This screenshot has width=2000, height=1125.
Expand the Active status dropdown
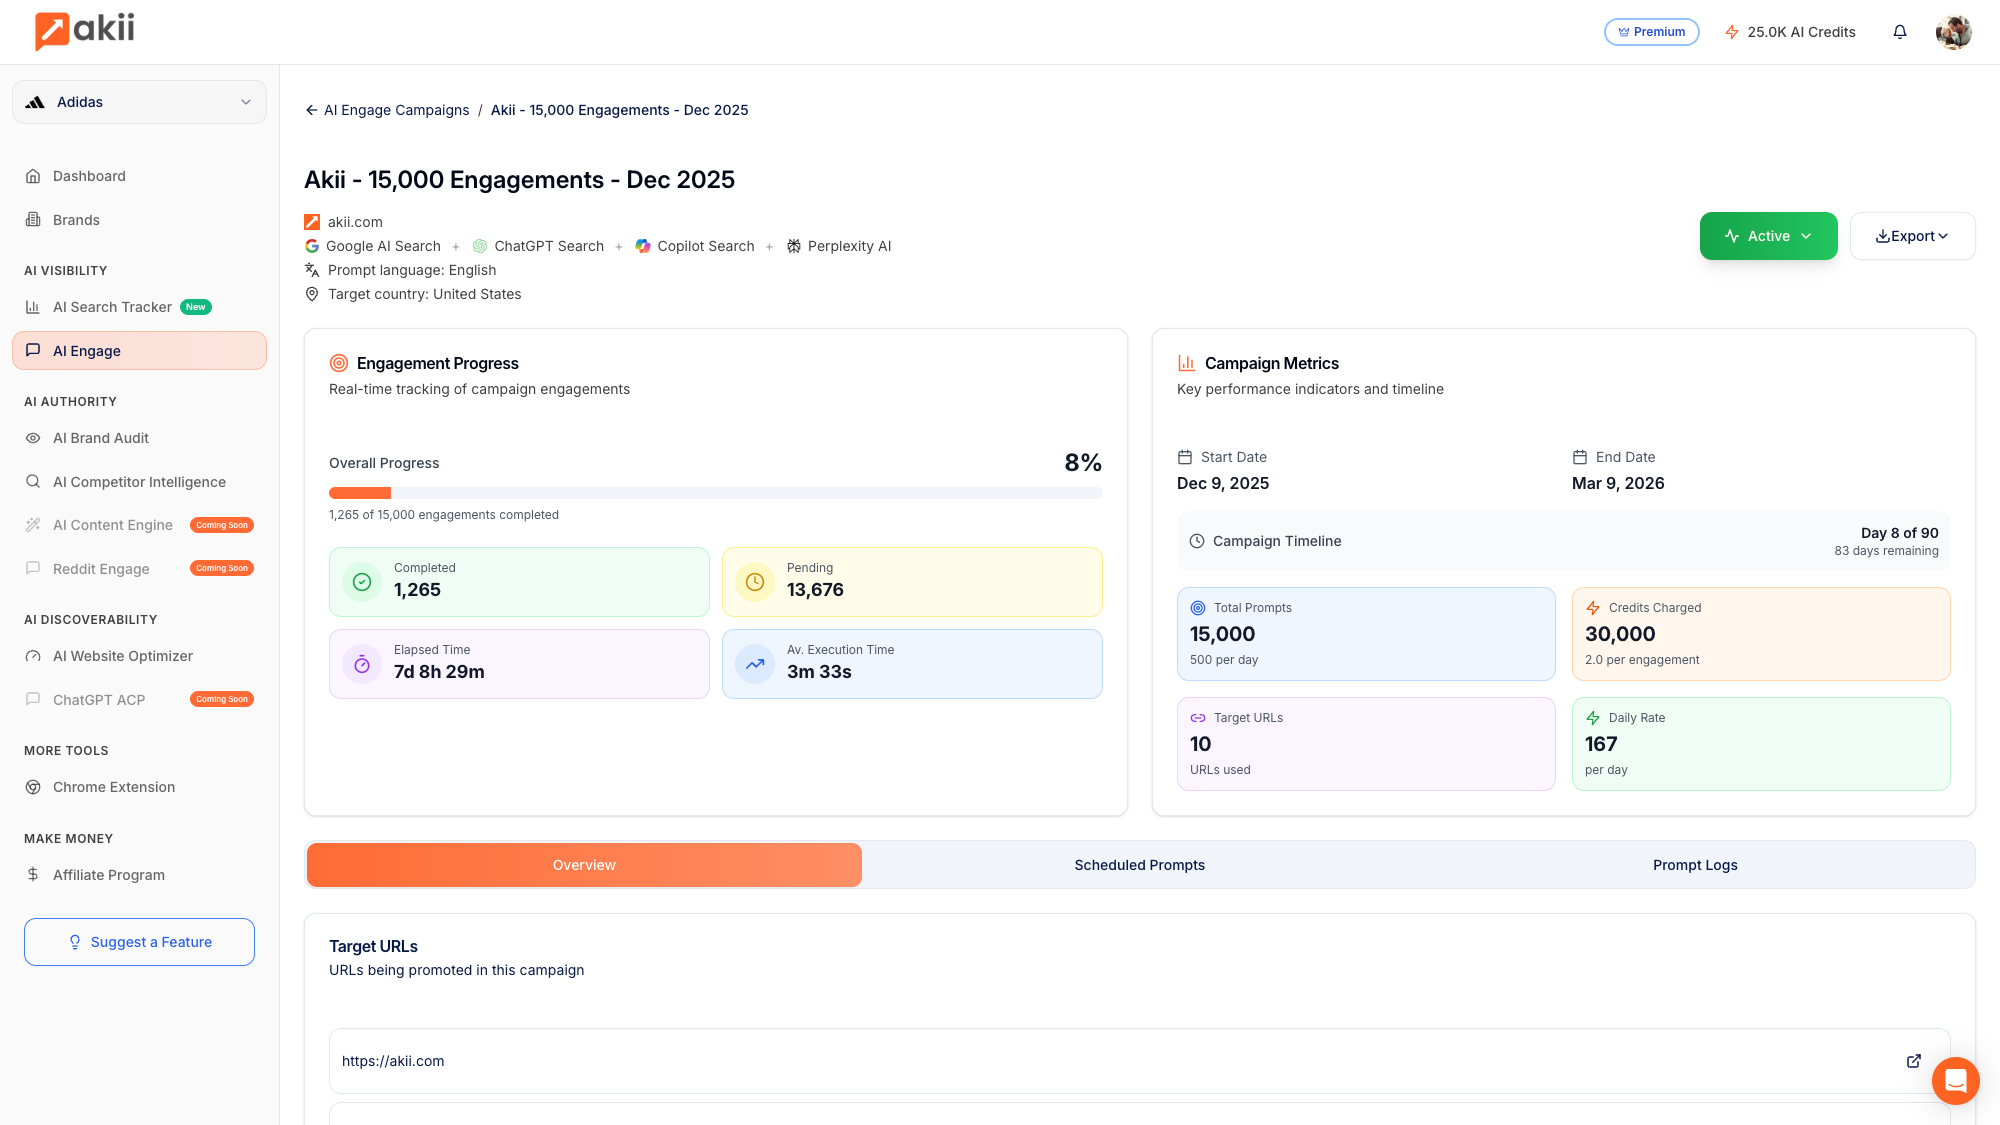[x=1768, y=236]
